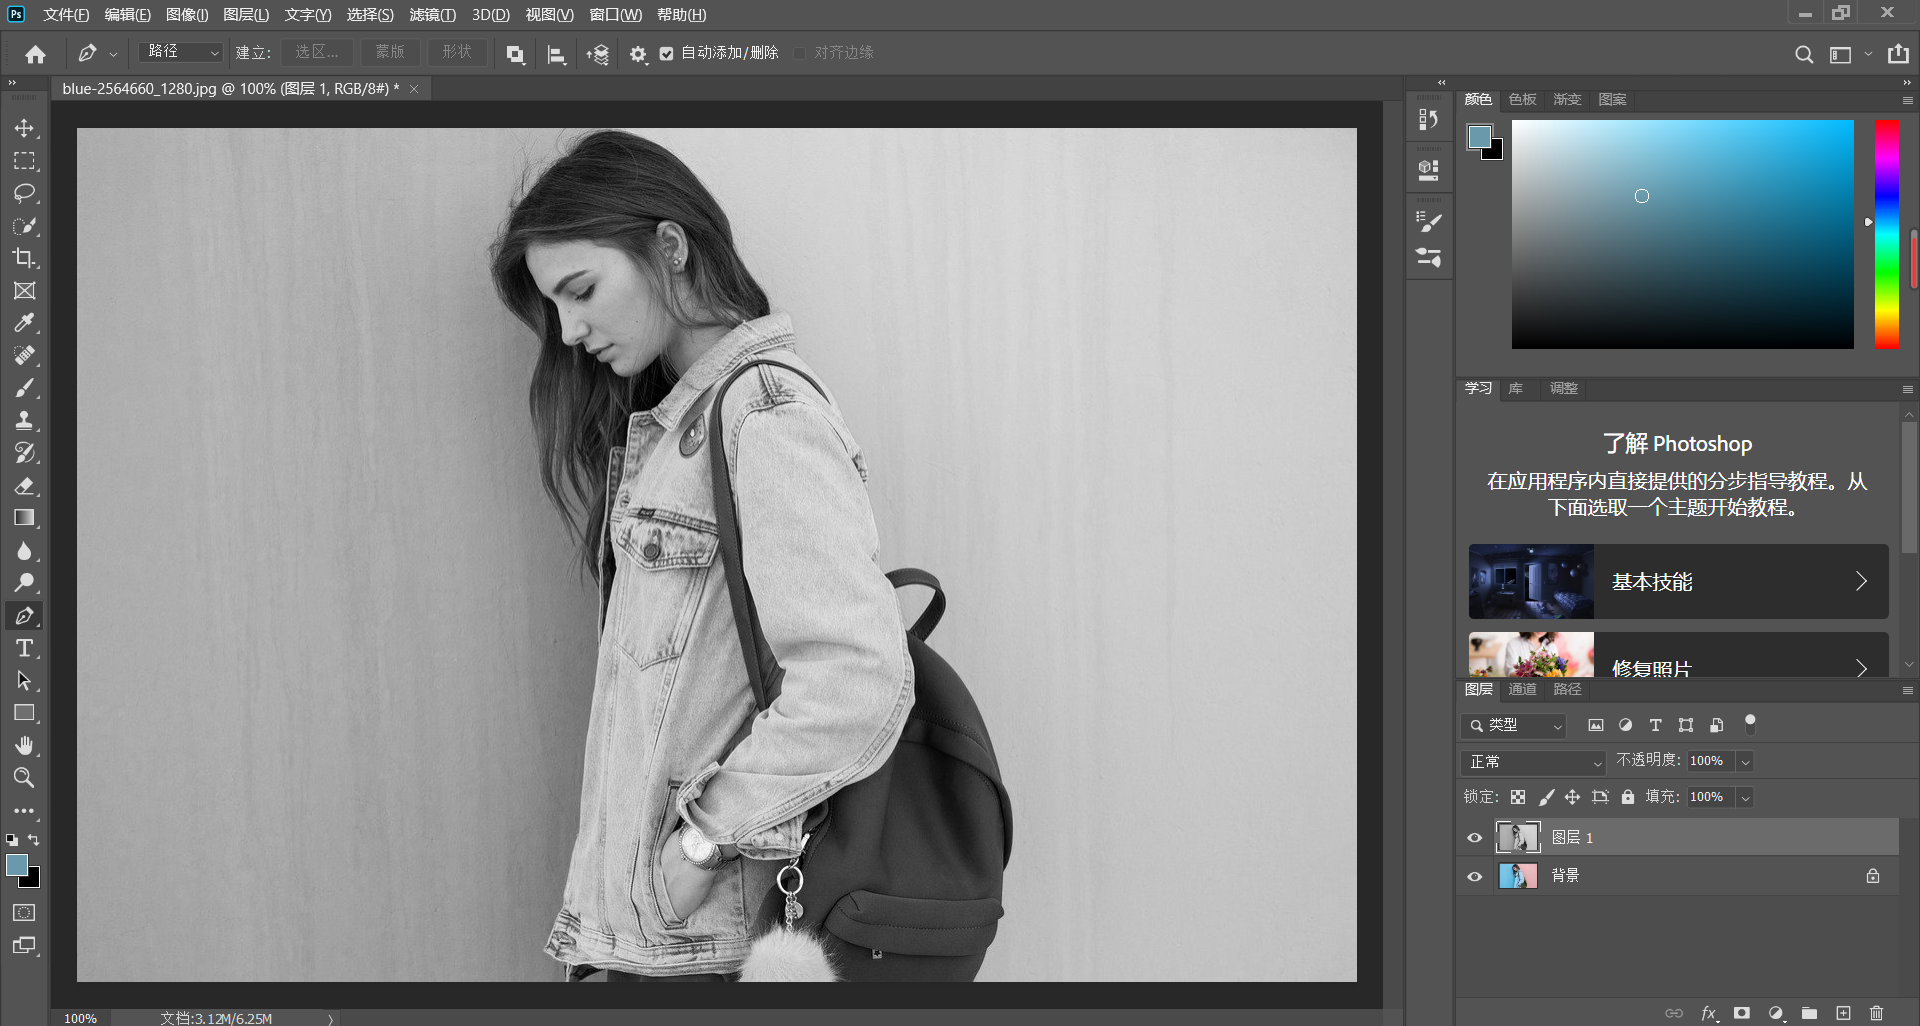The width and height of the screenshot is (1920, 1026).
Task: Select the Hand tool
Action: (x=24, y=745)
